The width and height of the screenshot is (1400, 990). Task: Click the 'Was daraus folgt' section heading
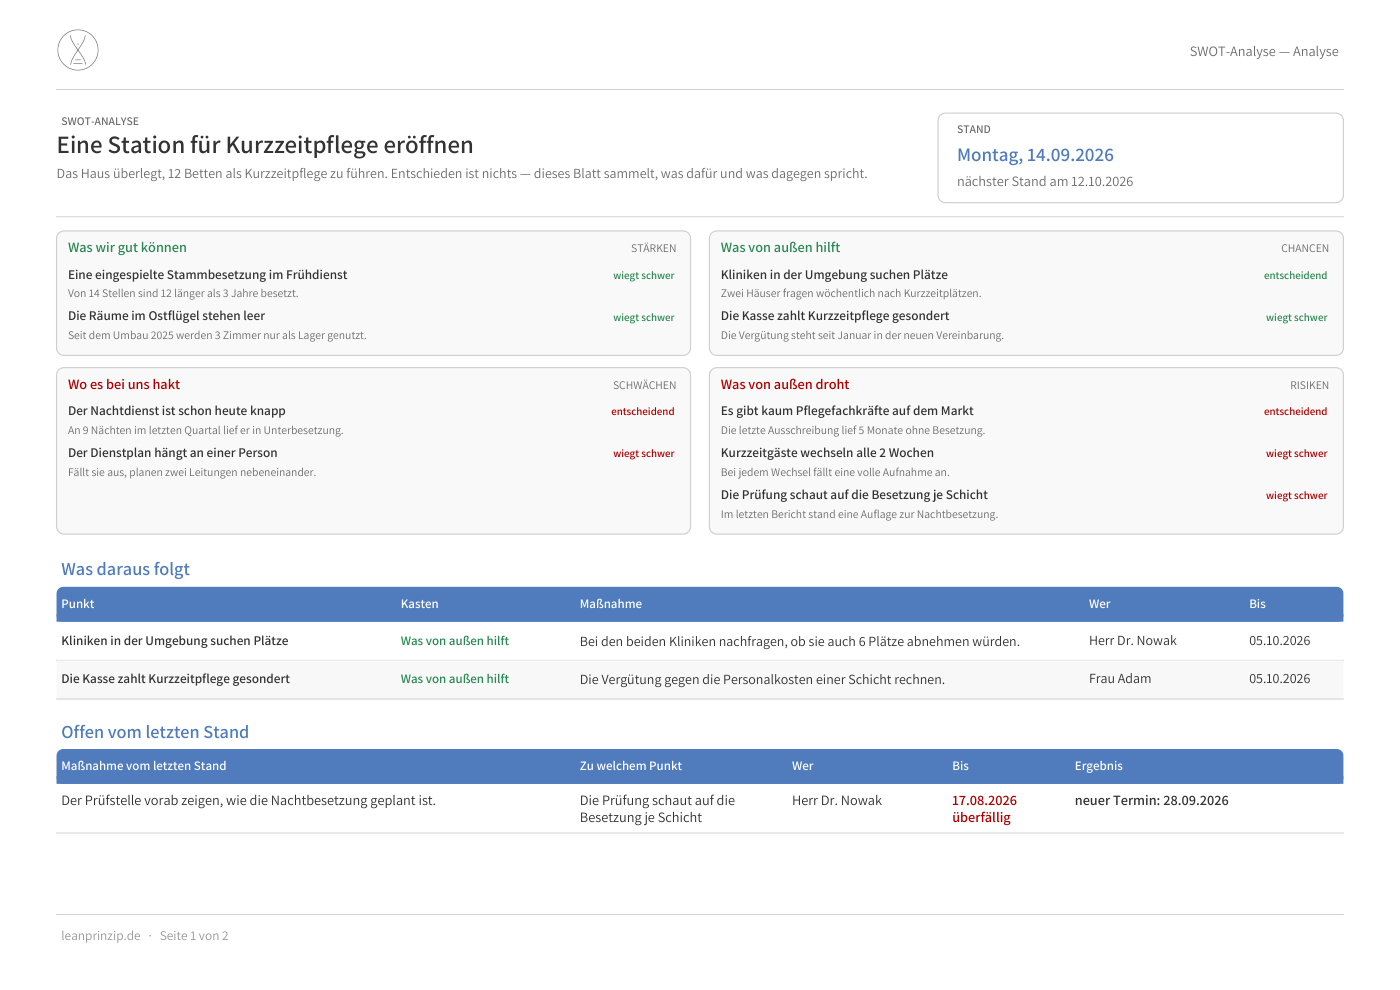click(x=125, y=569)
